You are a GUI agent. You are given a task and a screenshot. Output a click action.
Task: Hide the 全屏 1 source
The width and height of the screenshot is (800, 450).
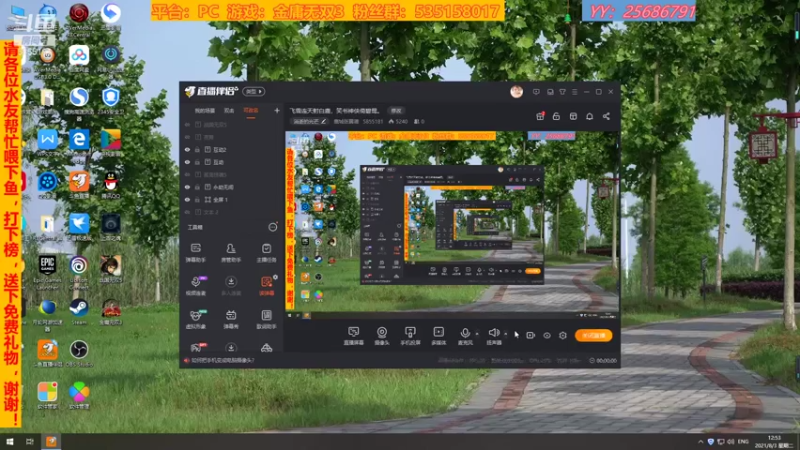(187, 199)
